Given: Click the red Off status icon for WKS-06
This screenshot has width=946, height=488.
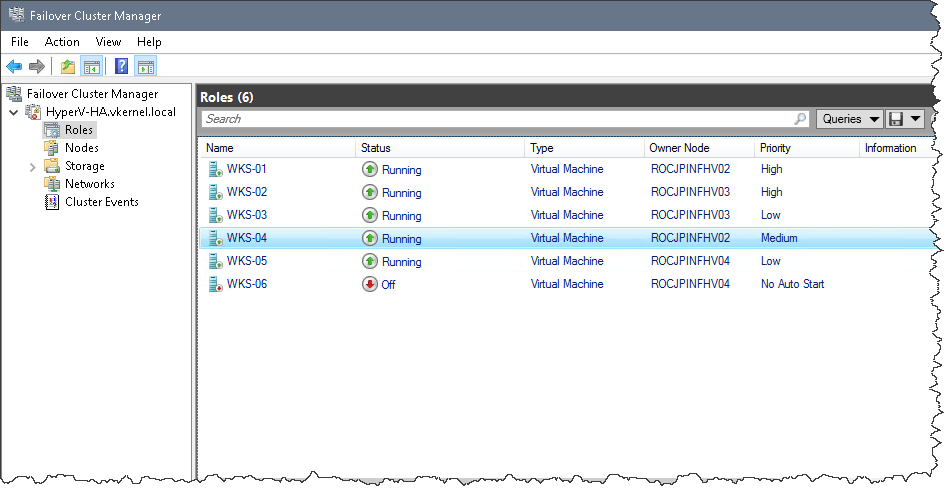Looking at the screenshot, I should (x=369, y=284).
